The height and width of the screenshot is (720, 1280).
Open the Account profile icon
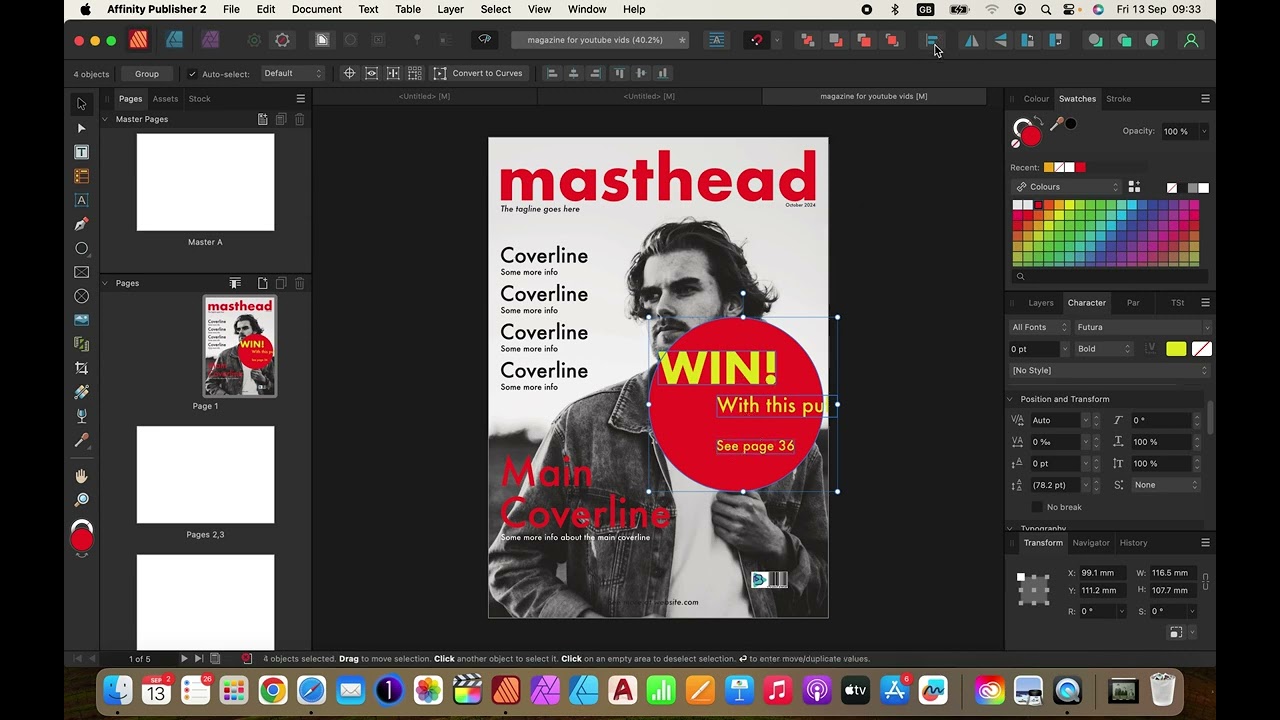1191,40
